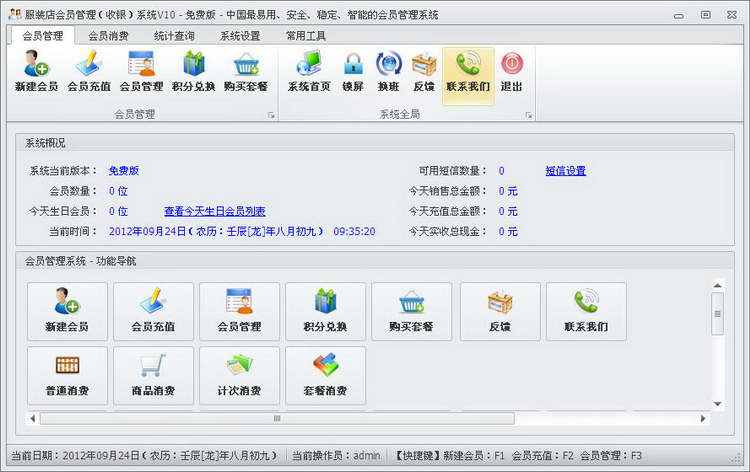Switch to the 会员消费 tab
Viewport: 750px width, 472px height.
(108, 36)
